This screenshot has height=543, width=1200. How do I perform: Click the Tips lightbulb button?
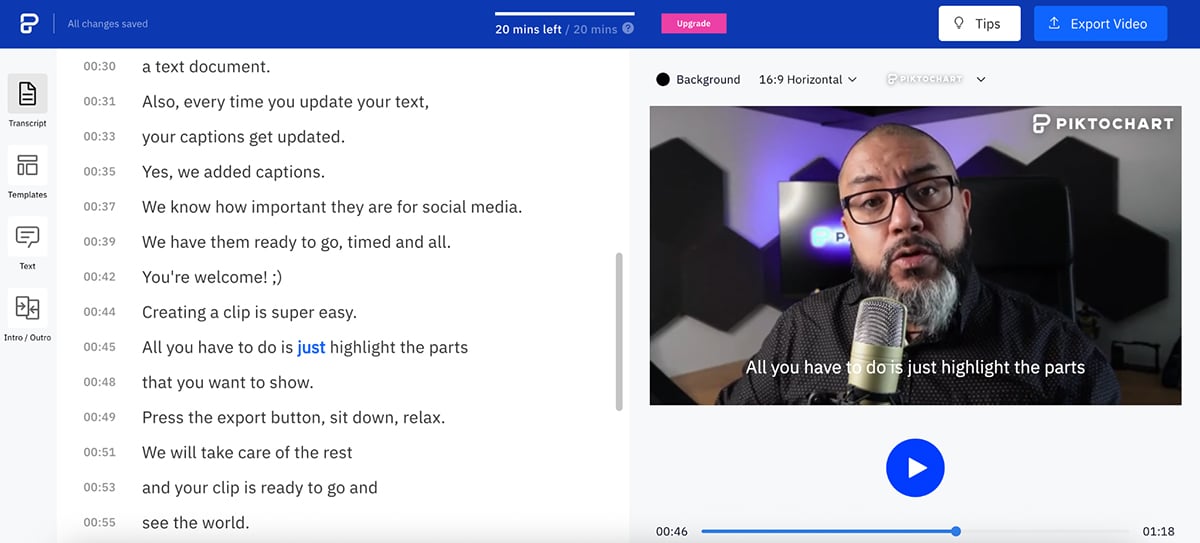point(978,24)
